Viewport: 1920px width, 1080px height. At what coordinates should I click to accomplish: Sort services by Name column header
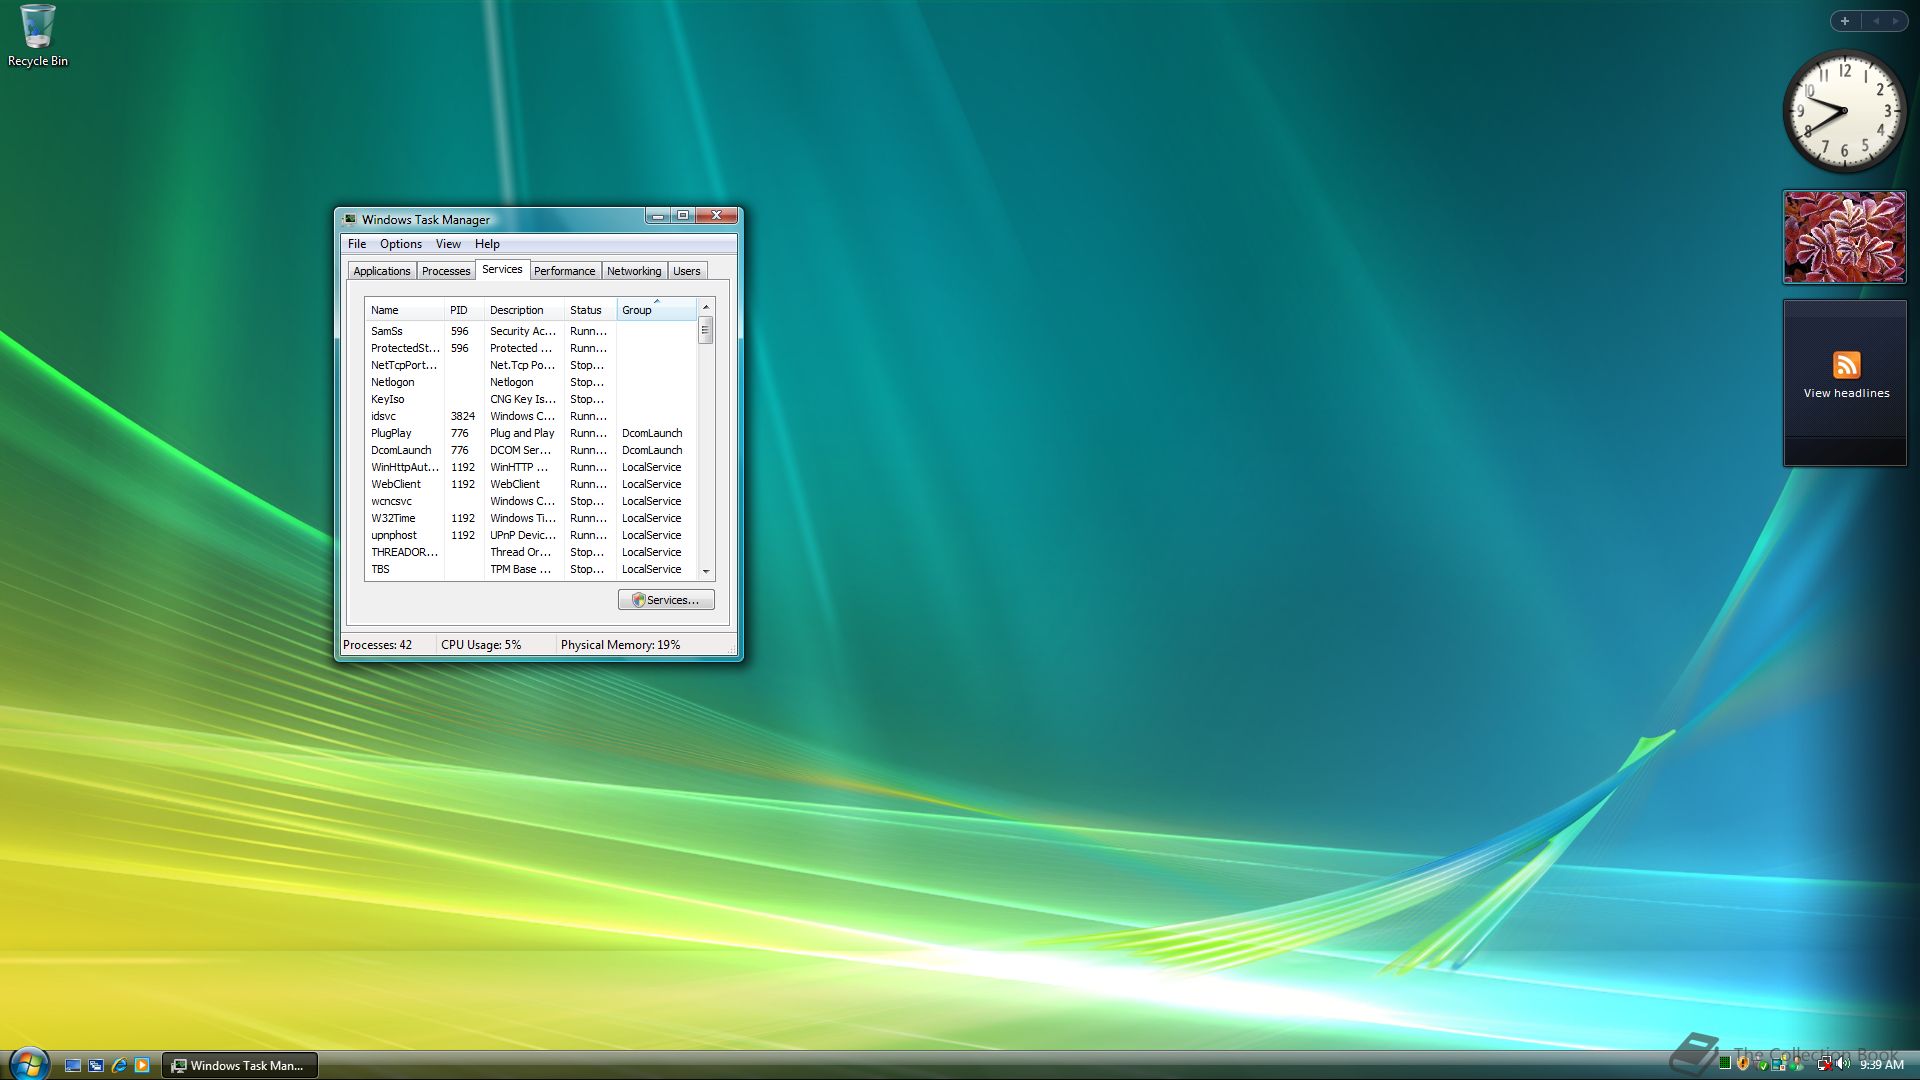(404, 310)
